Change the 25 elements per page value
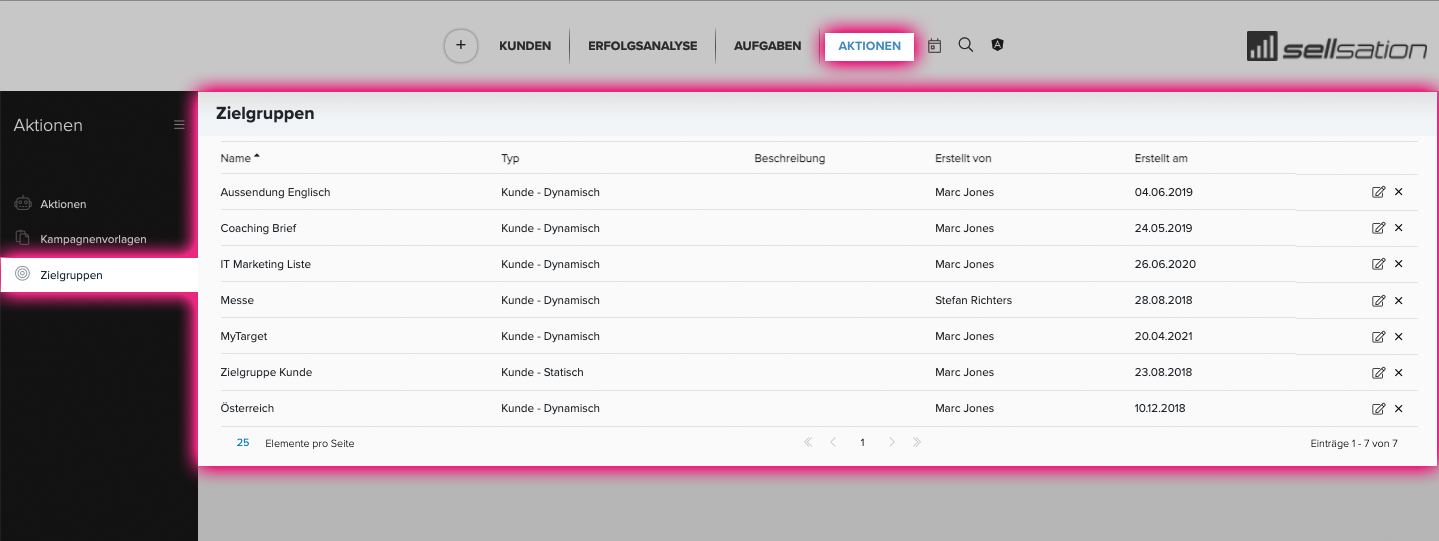Viewport: 1439px width, 541px height. pos(243,442)
